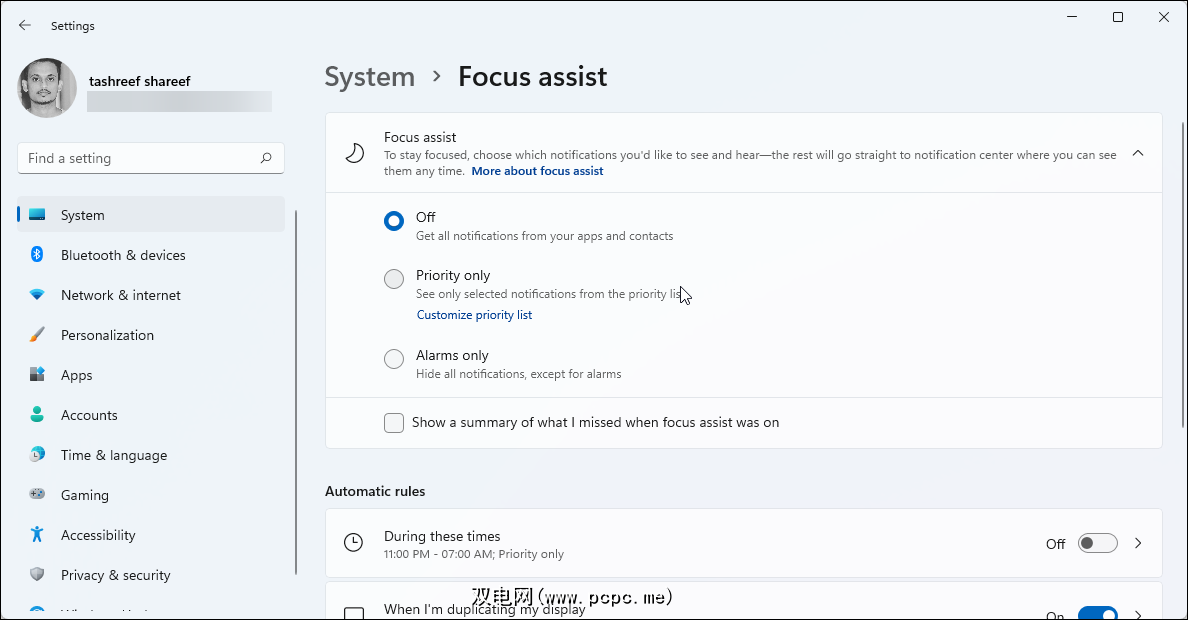Enable the summary of missed notifications checkbox
The image size is (1188, 620).
tap(394, 423)
